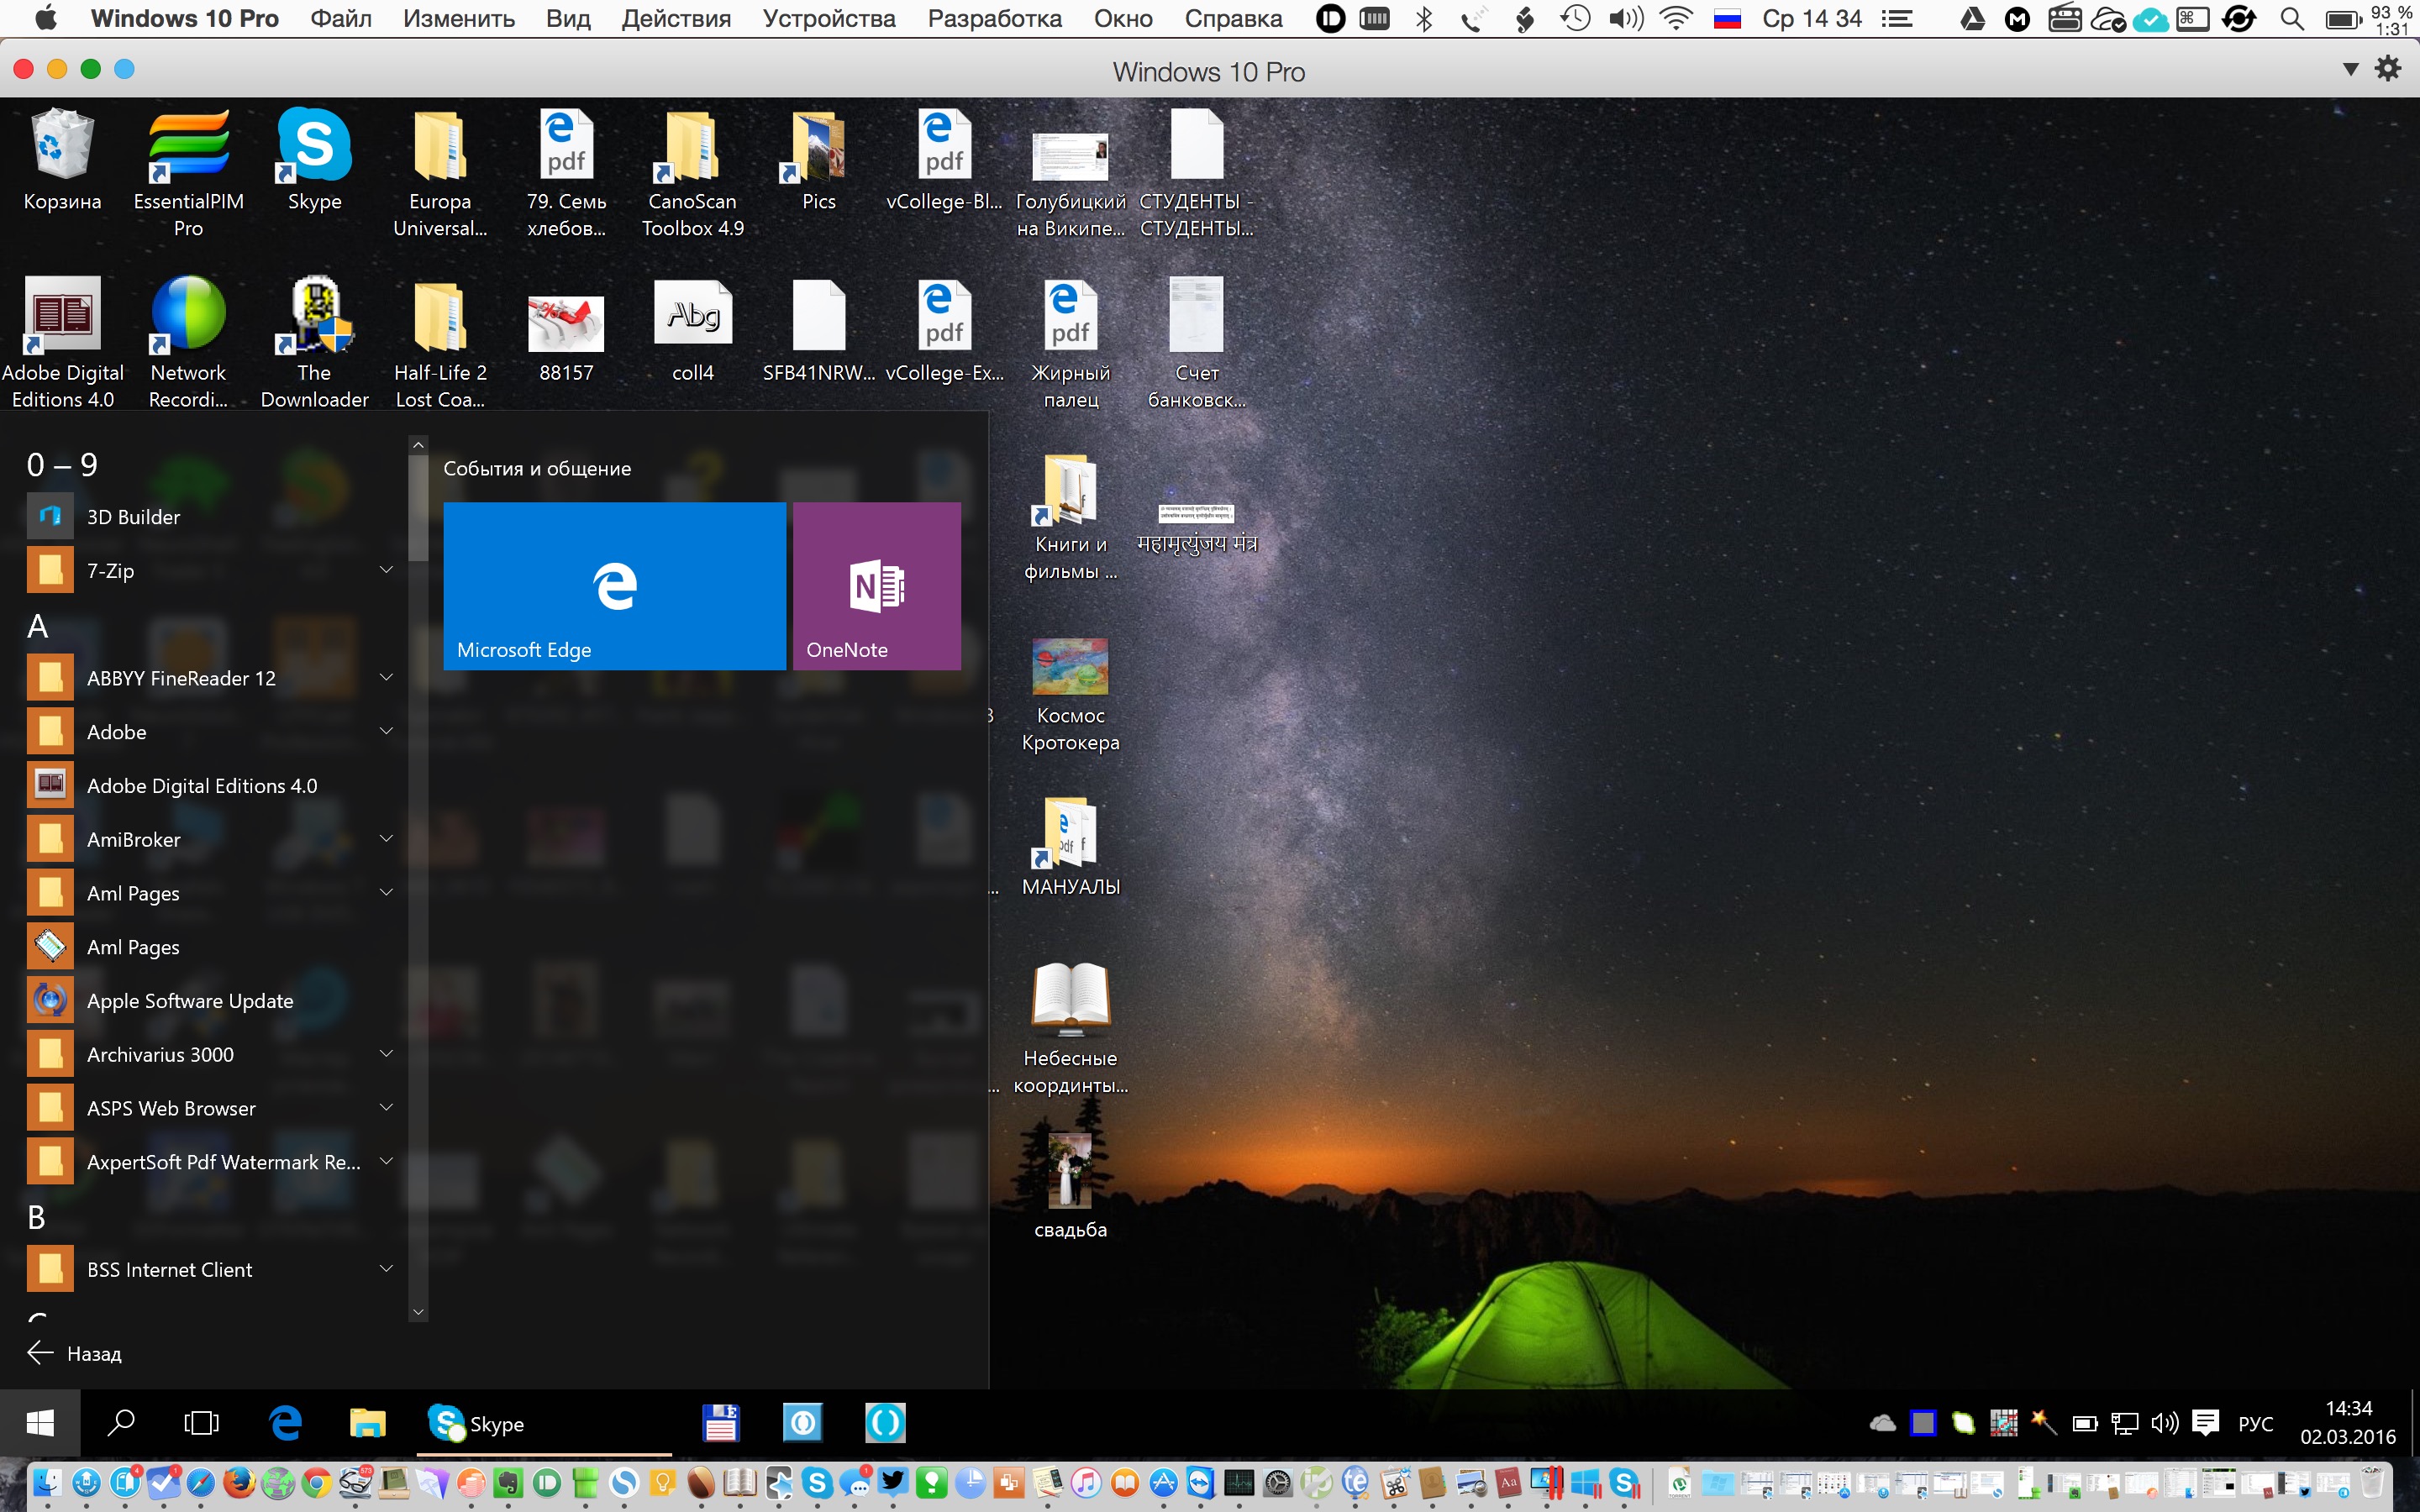Launch 3D Builder from app list
Image resolution: width=2420 pixels, height=1512 pixels.
click(133, 517)
